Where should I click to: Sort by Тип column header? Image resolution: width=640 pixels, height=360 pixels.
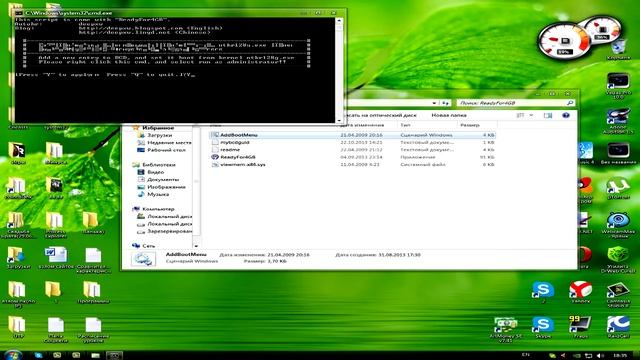click(x=427, y=125)
